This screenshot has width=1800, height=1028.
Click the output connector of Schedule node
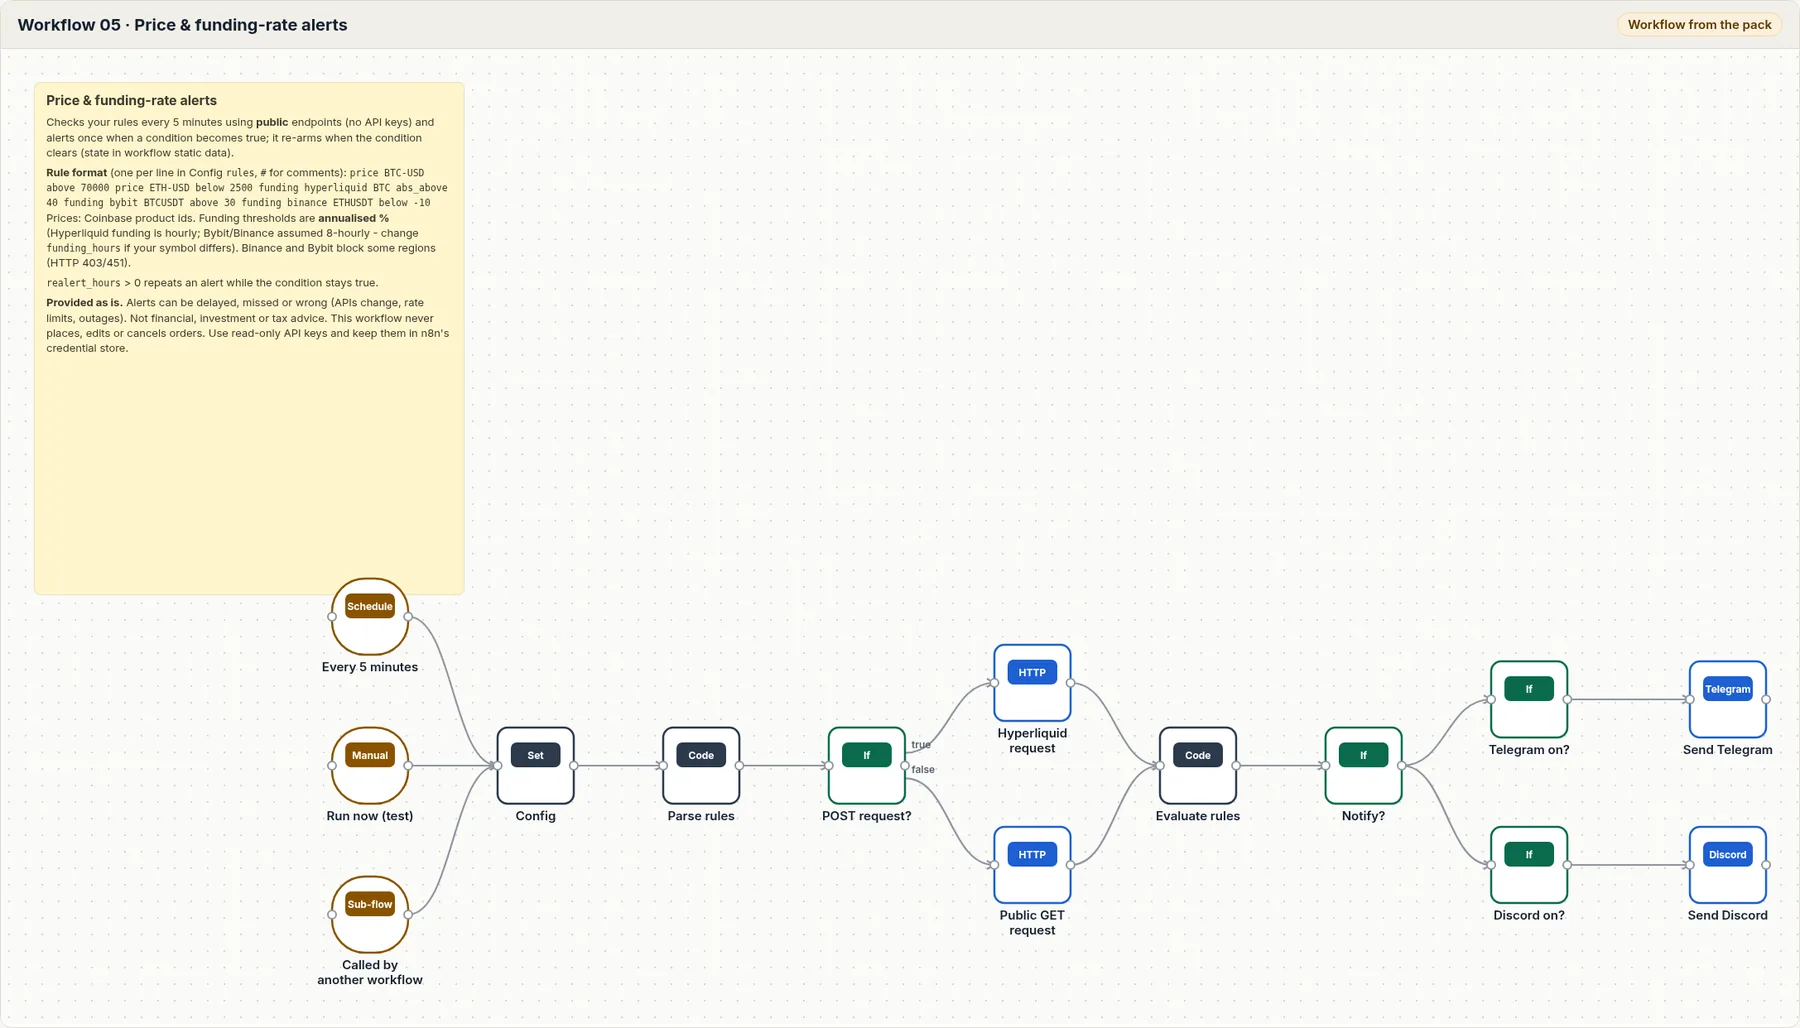[x=408, y=617]
